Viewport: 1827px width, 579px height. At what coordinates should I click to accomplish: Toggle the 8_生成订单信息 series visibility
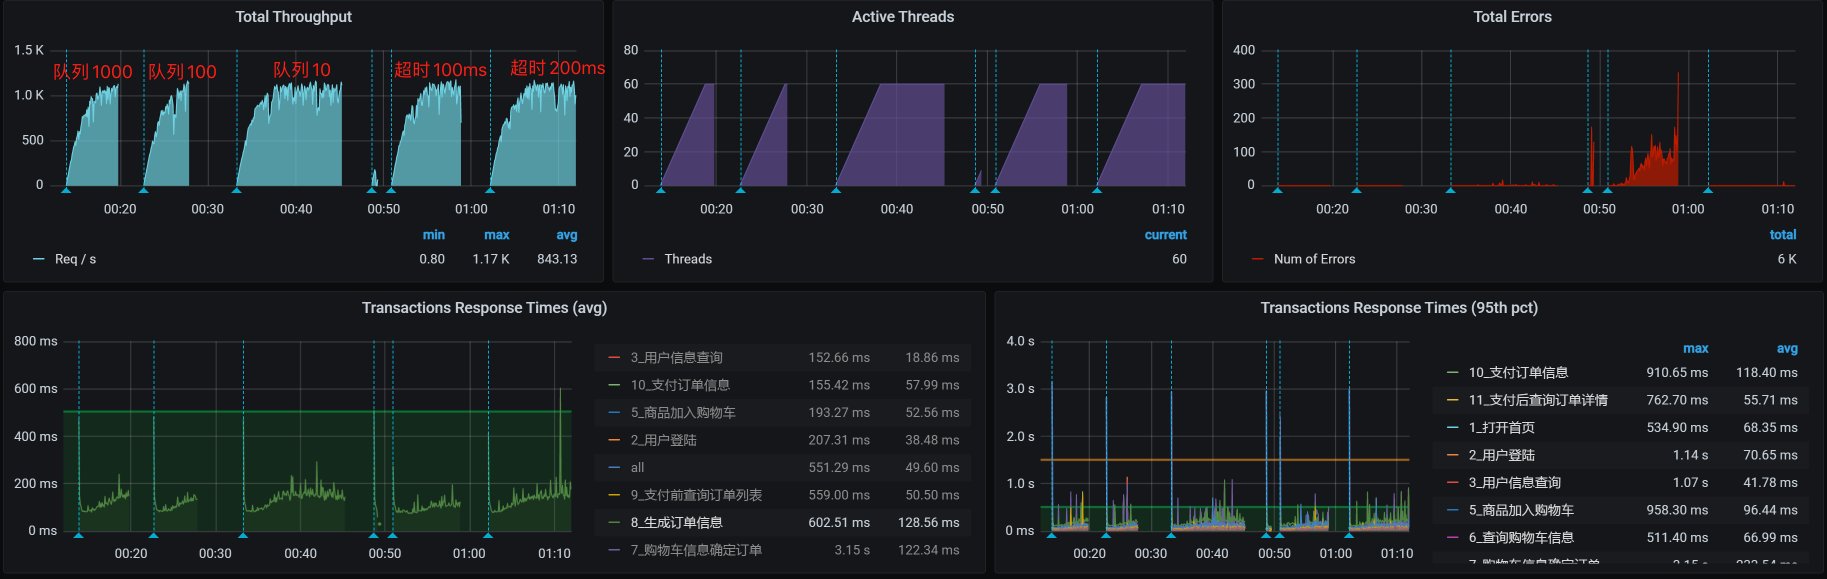(x=676, y=523)
